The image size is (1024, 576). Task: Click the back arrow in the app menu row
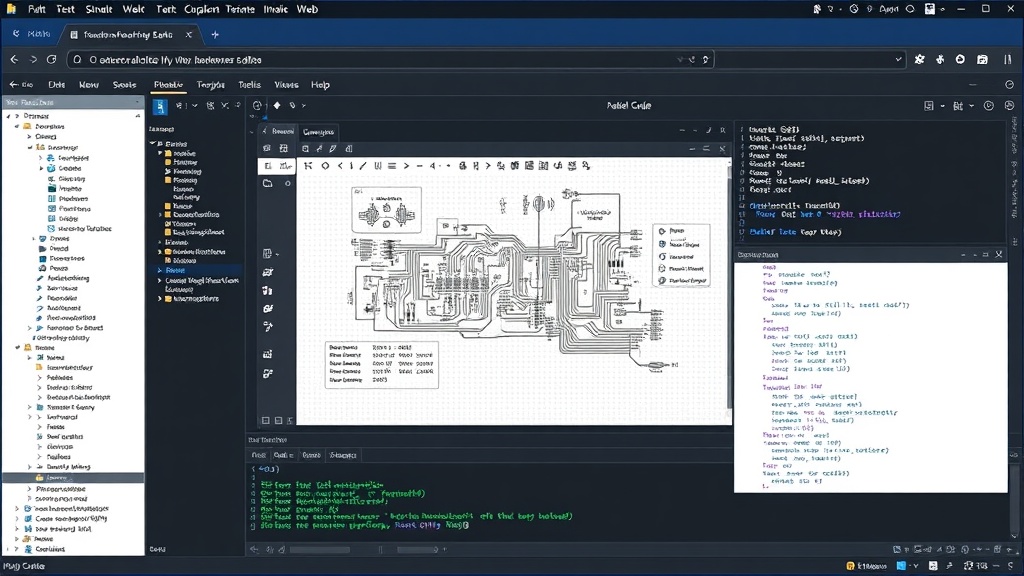(x=14, y=85)
